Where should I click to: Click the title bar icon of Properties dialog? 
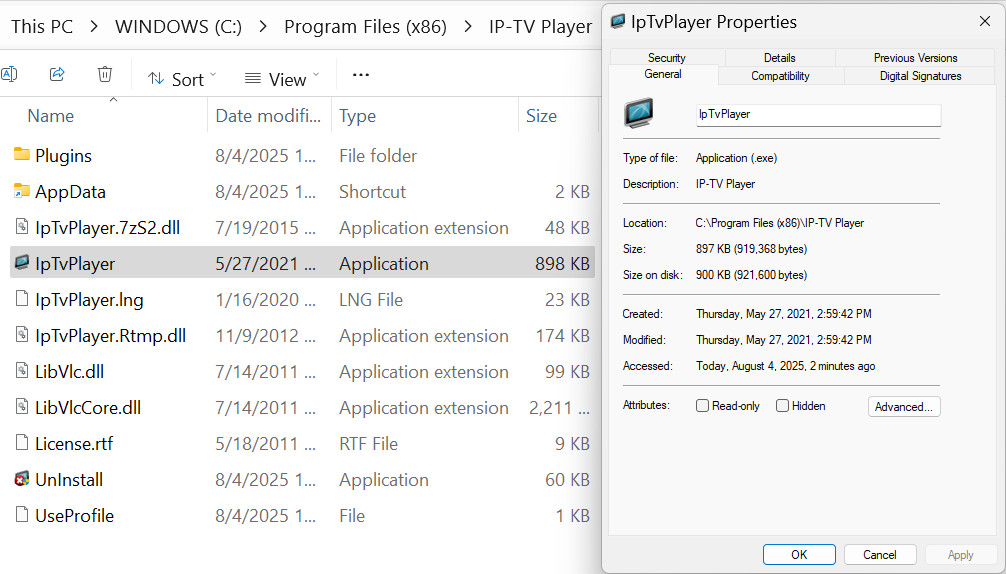618,21
